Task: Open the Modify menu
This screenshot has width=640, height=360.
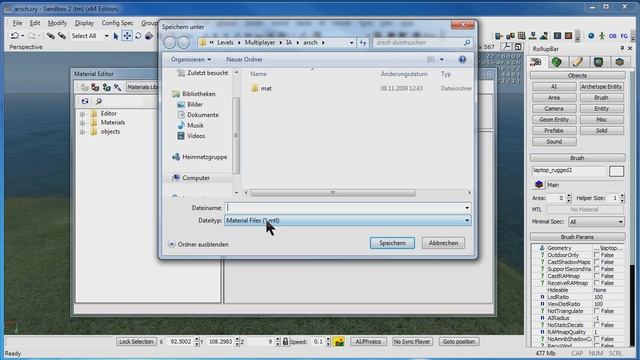Action: coord(57,23)
